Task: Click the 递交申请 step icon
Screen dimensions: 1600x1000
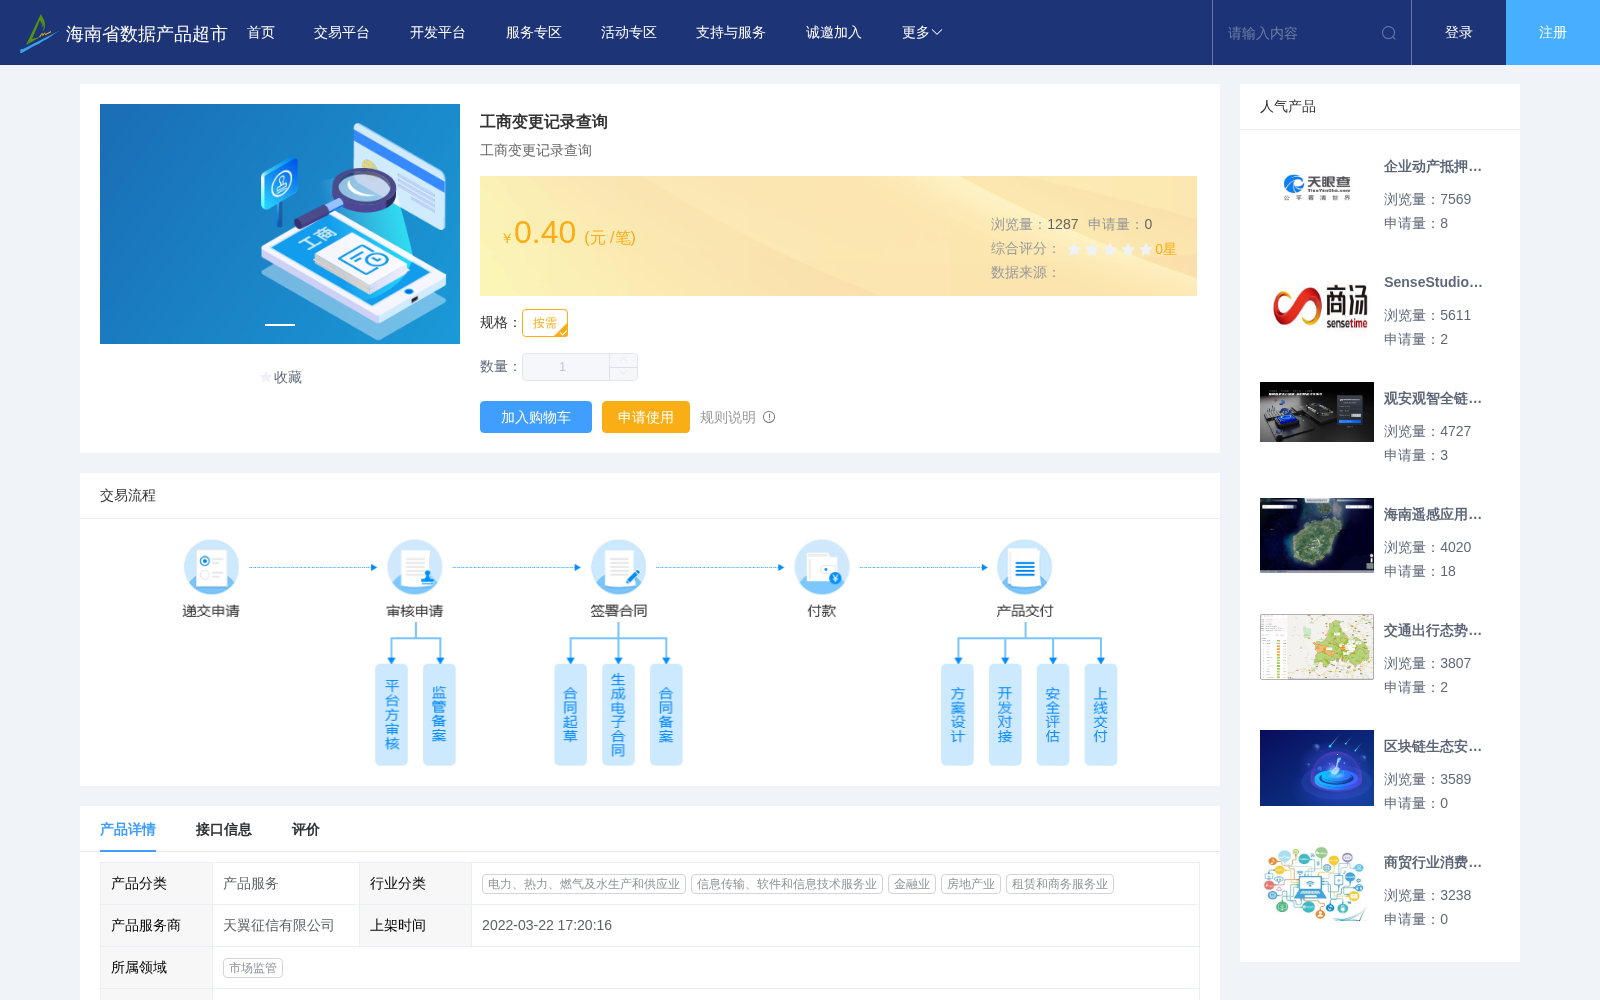Action: pyautogui.click(x=211, y=567)
